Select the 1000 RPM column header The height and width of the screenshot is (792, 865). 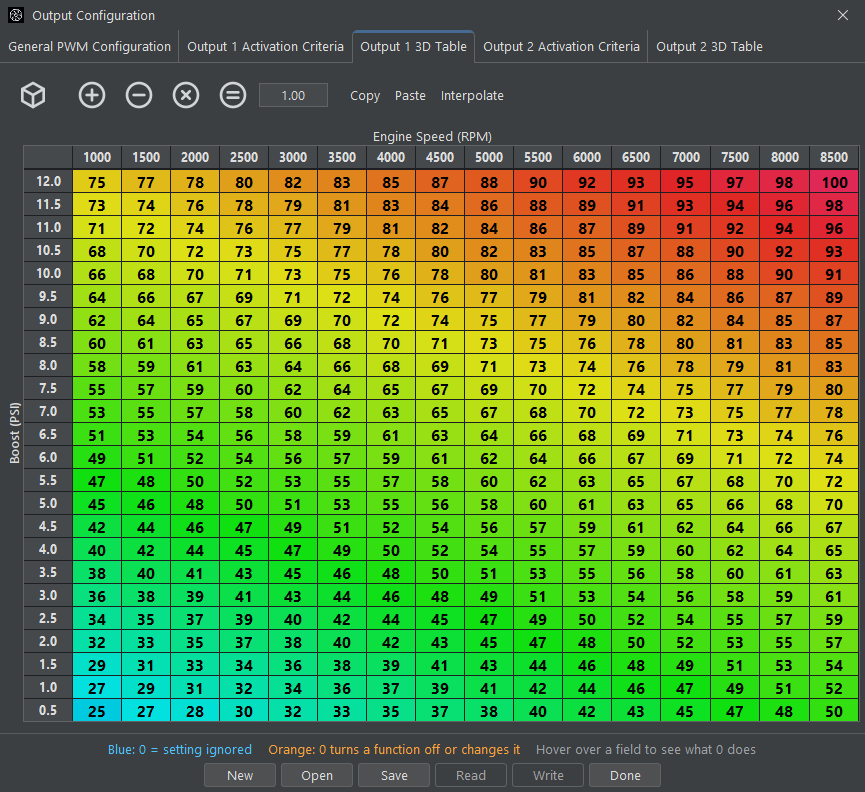pos(97,157)
